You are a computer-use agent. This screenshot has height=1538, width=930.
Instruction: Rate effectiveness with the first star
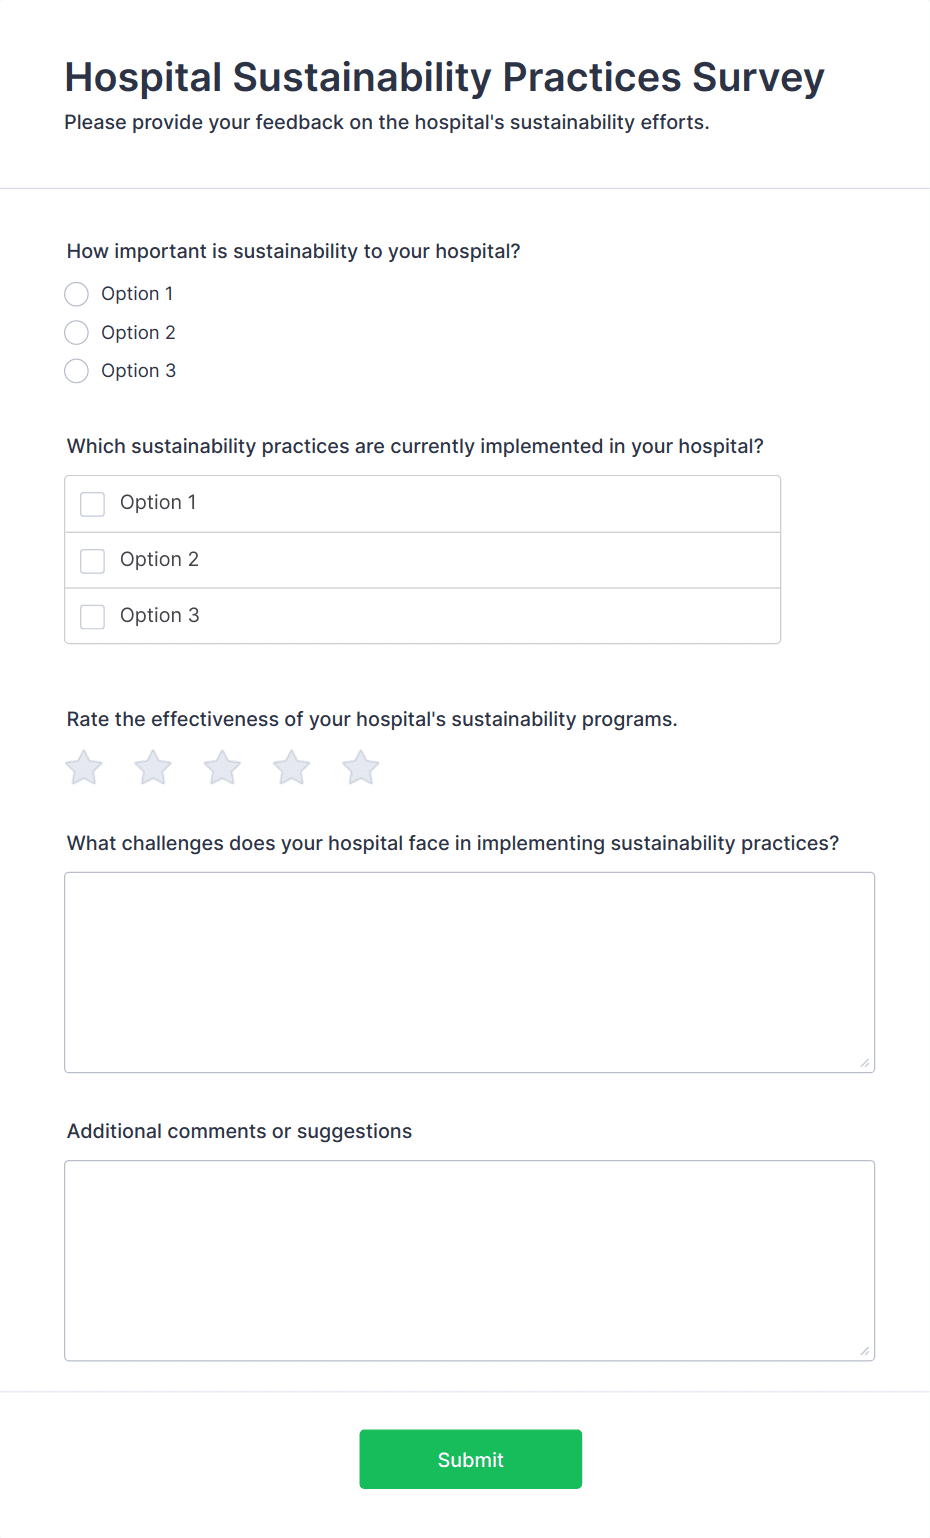coord(84,768)
